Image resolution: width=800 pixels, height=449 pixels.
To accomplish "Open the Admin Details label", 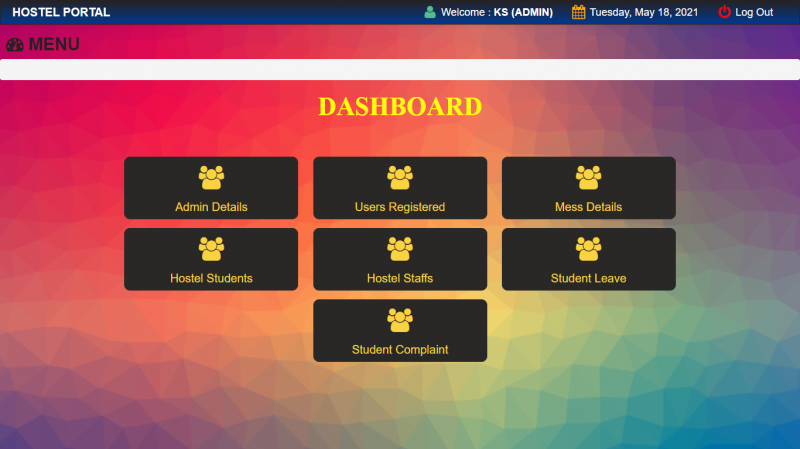I will click(x=211, y=207).
